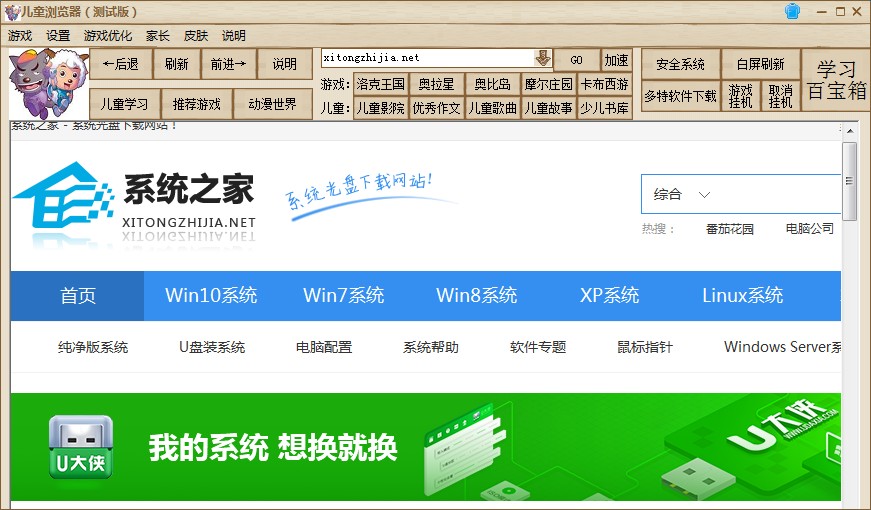Open the 设置 menu
The image size is (871, 510).
click(x=58, y=36)
